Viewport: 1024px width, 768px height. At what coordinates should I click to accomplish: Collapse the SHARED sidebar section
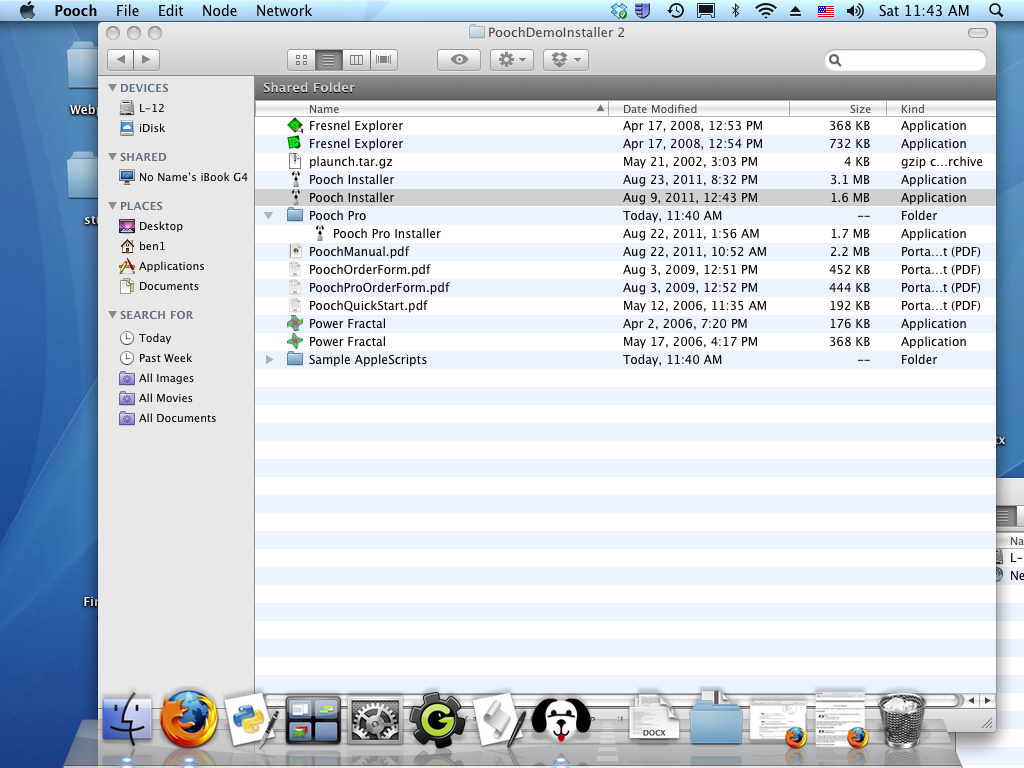[112, 157]
